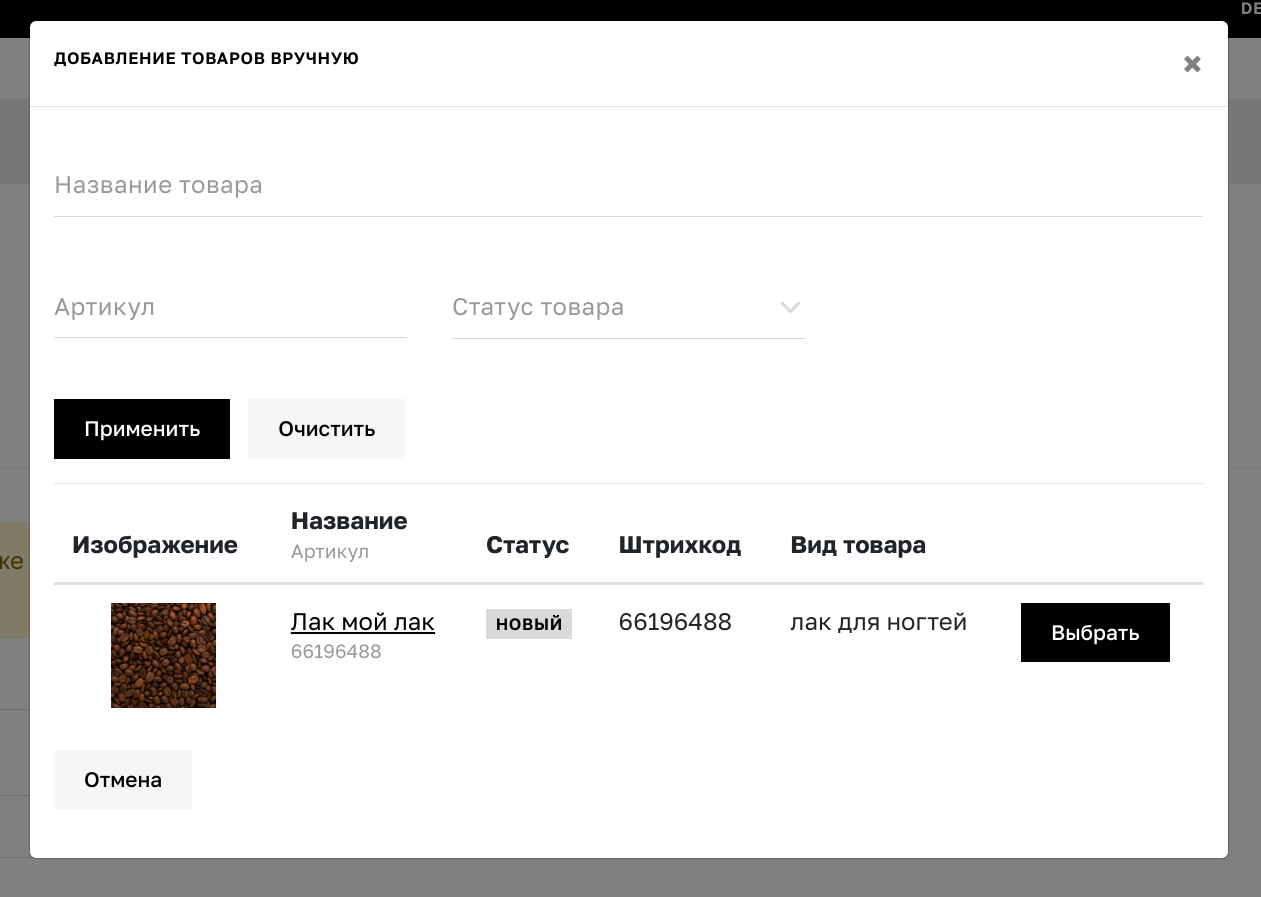
Task: Click the "Изображение" column header
Action: [154, 545]
